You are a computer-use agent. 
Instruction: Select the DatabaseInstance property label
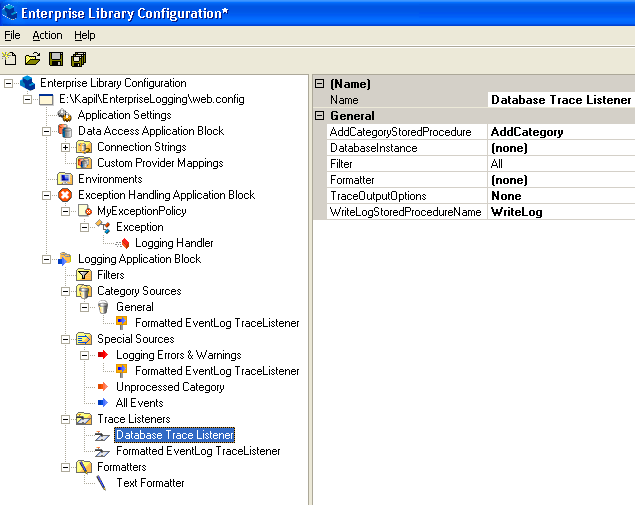tap(373, 148)
